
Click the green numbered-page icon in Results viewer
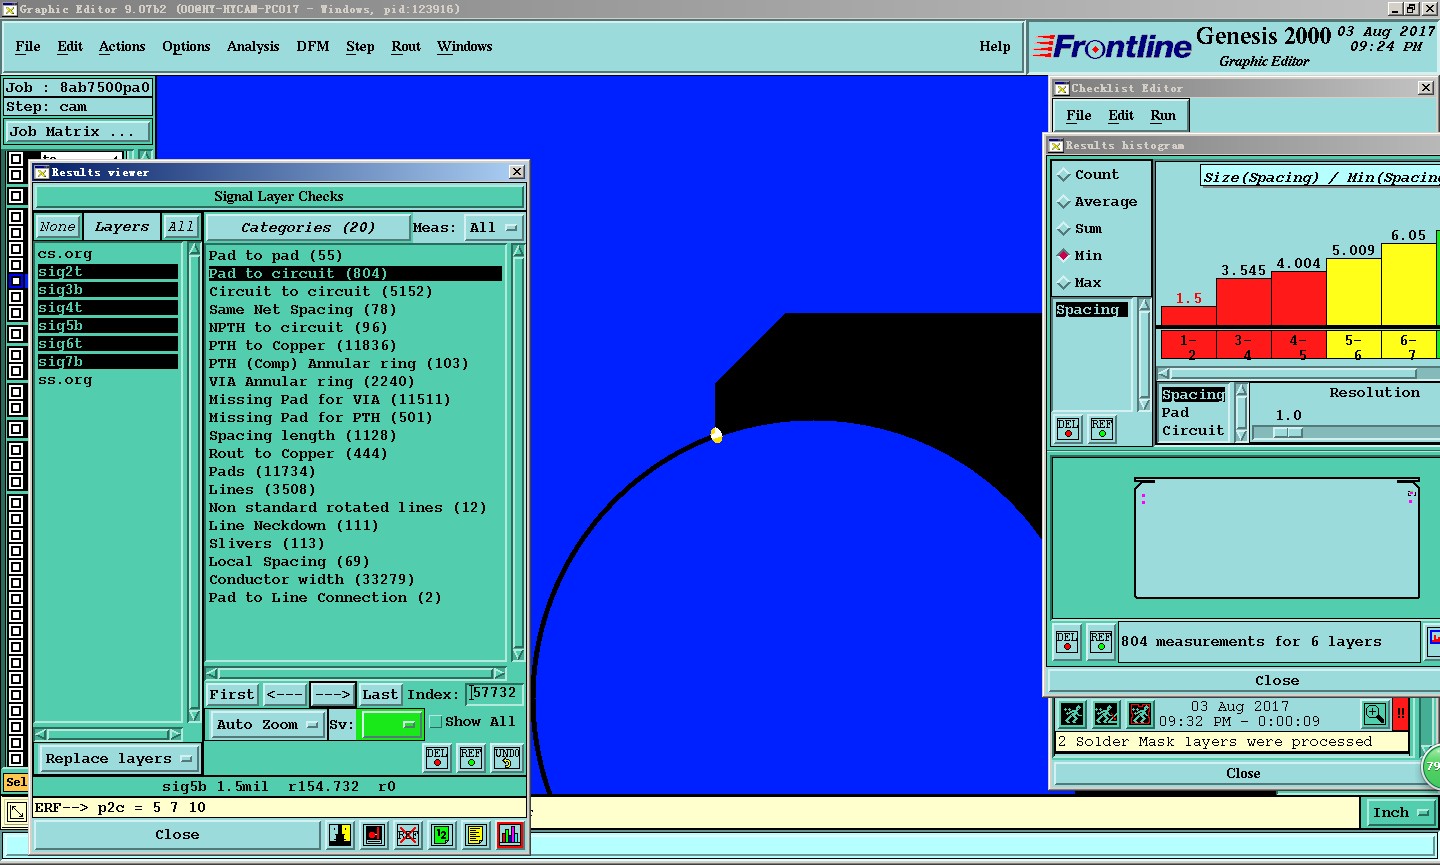[442, 835]
